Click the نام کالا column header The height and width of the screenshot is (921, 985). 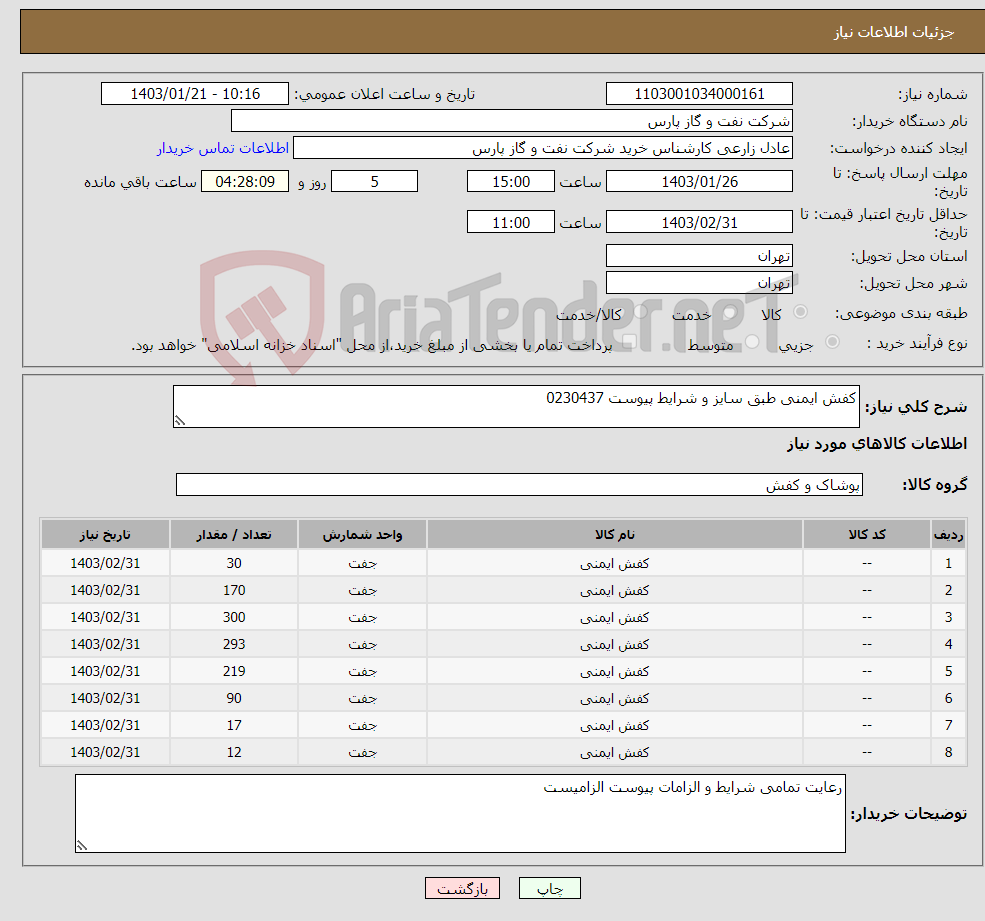click(614, 535)
